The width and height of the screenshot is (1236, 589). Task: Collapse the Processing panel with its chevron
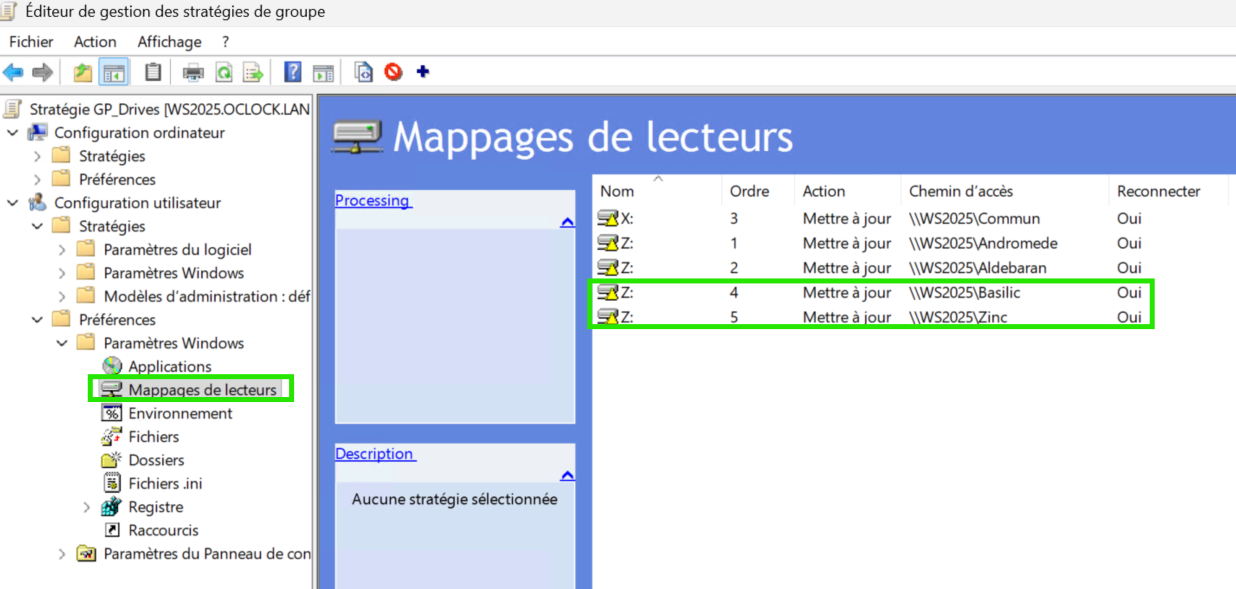pyautogui.click(x=567, y=222)
